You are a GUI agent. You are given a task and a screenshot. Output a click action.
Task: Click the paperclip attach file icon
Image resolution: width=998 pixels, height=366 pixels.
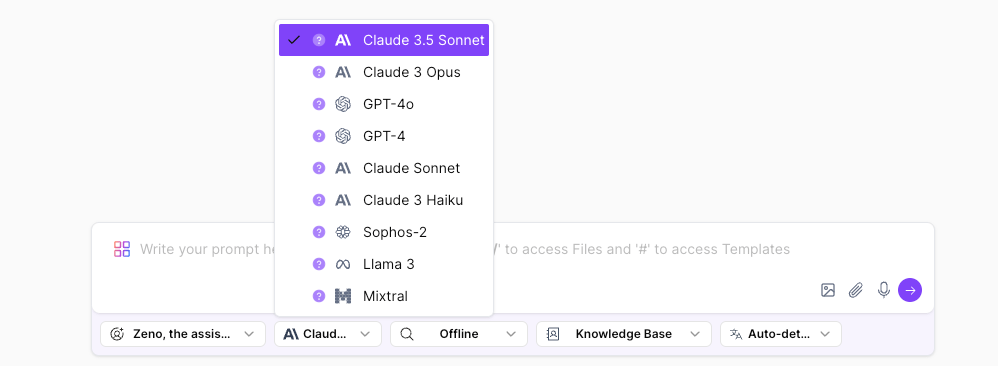point(855,290)
